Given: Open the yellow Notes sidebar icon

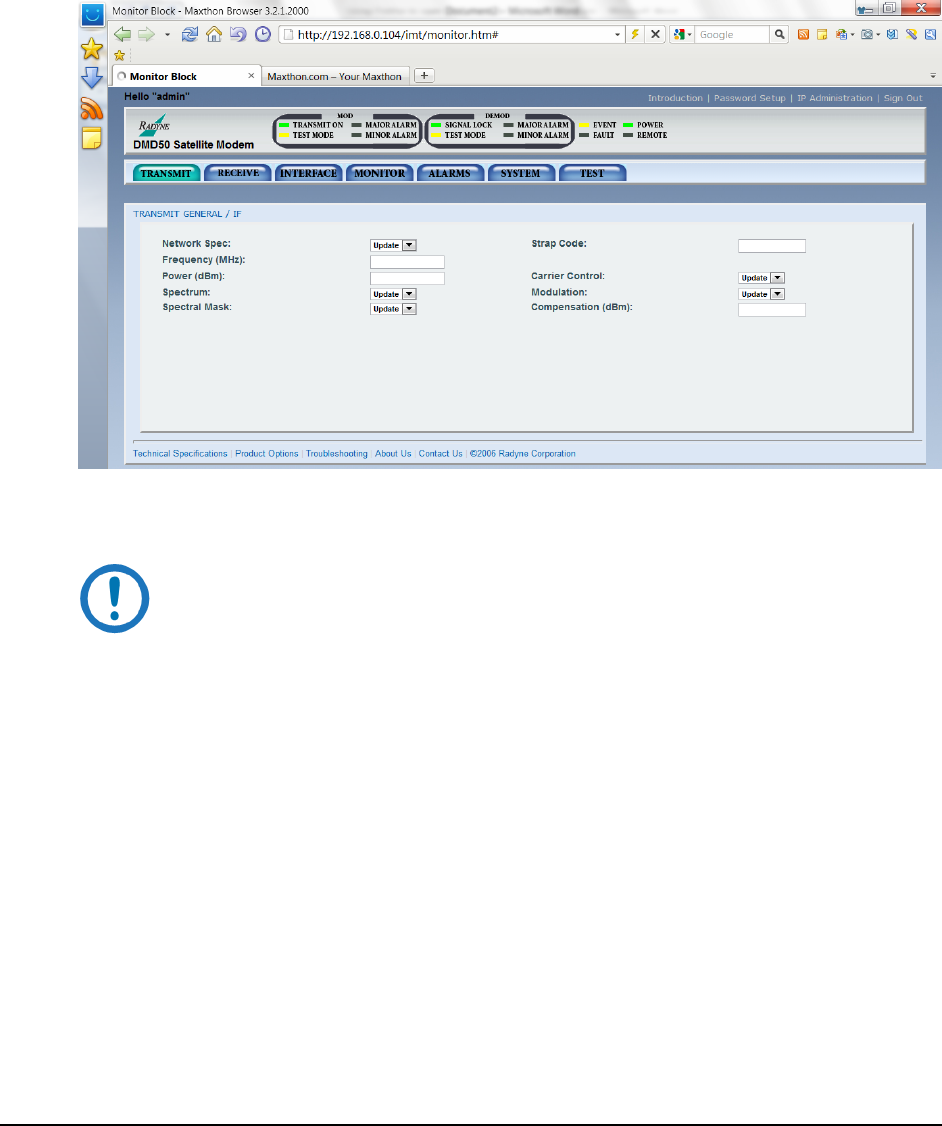Looking at the screenshot, I should click(x=91, y=137).
